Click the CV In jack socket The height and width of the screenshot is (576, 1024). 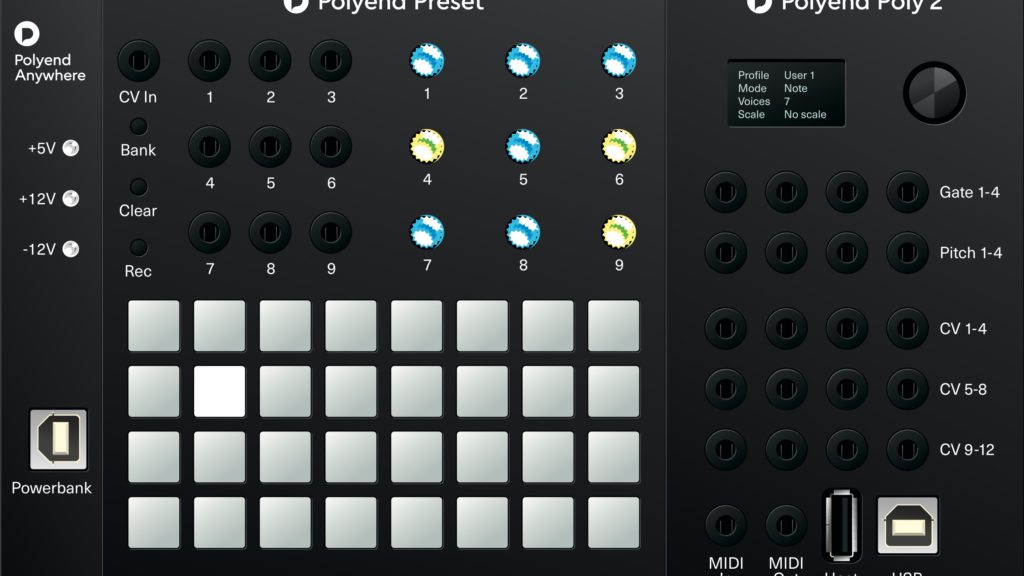[x=138, y=61]
